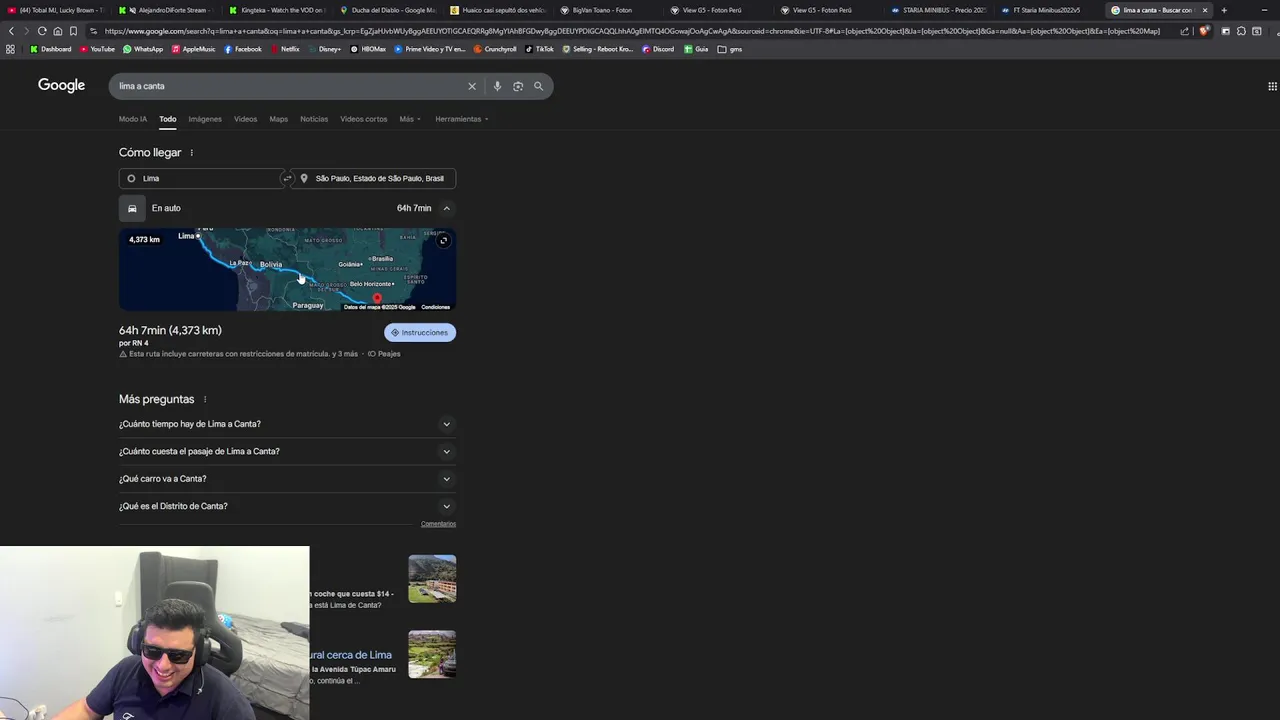Image resolution: width=1280 pixels, height=720 pixels.
Task: Click the magnifier search icon
Action: [x=538, y=86]
